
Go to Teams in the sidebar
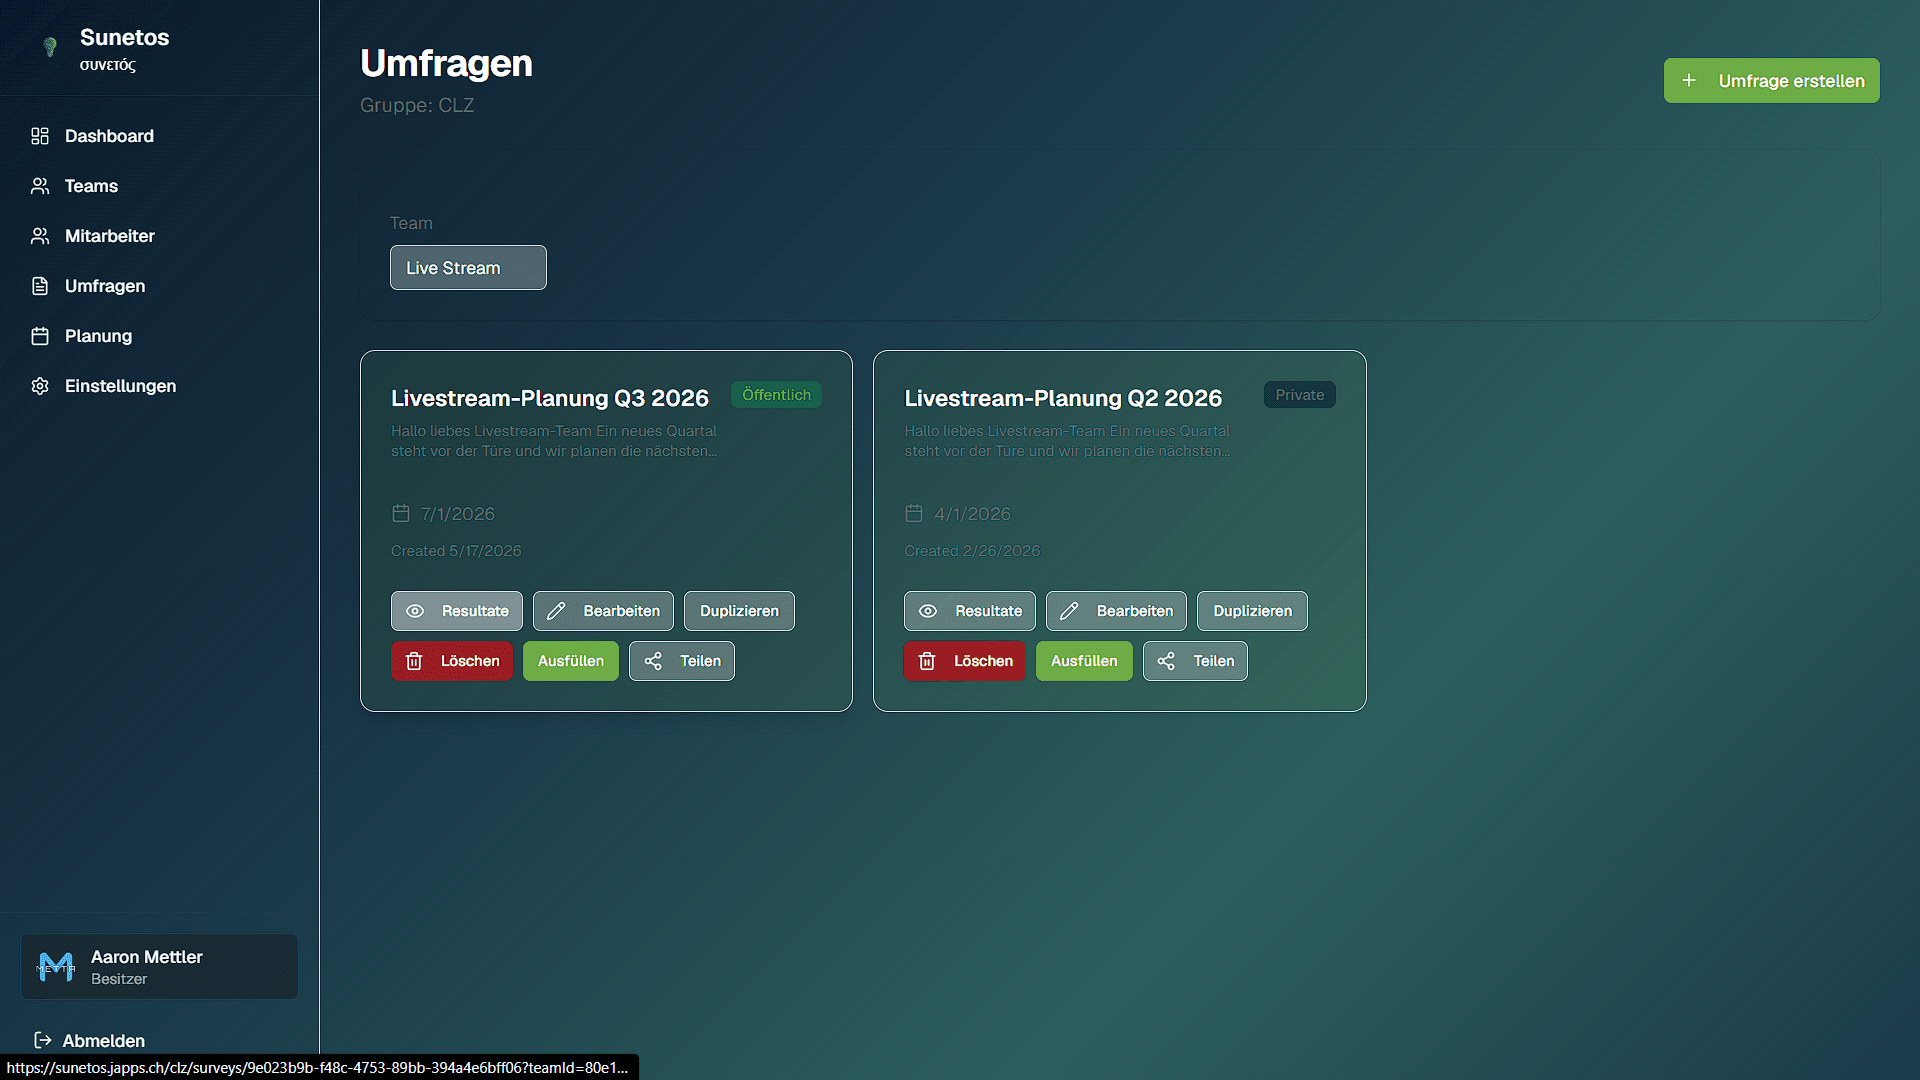coord(160,186)
